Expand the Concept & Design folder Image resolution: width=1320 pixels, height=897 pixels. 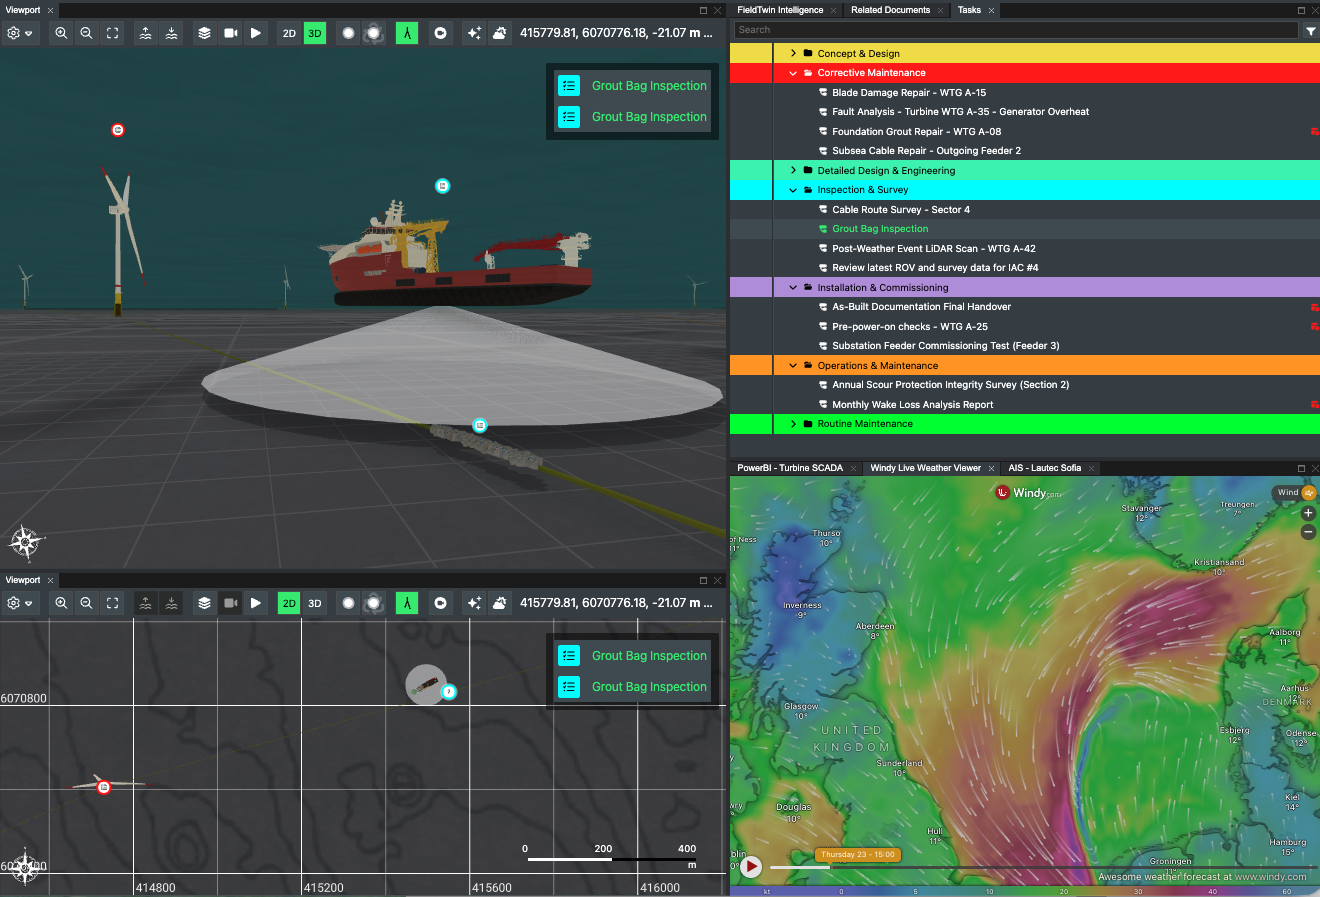(x=793, y=53)
